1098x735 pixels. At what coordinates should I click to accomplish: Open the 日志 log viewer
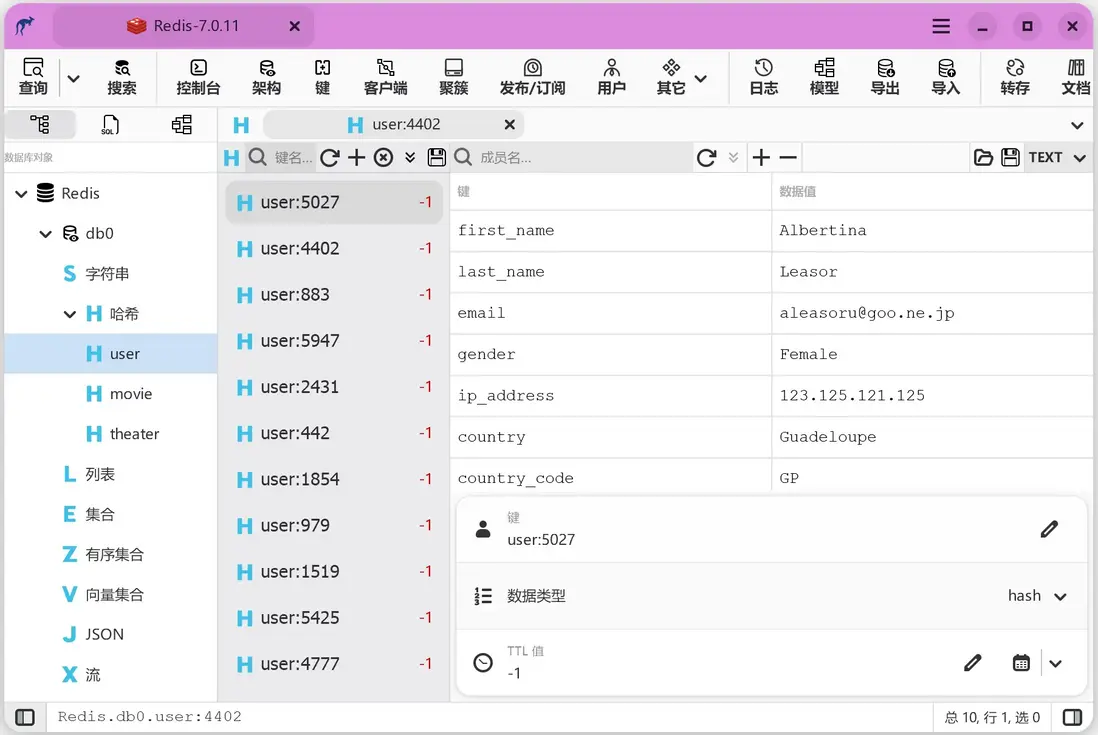(x=763, y=77)
